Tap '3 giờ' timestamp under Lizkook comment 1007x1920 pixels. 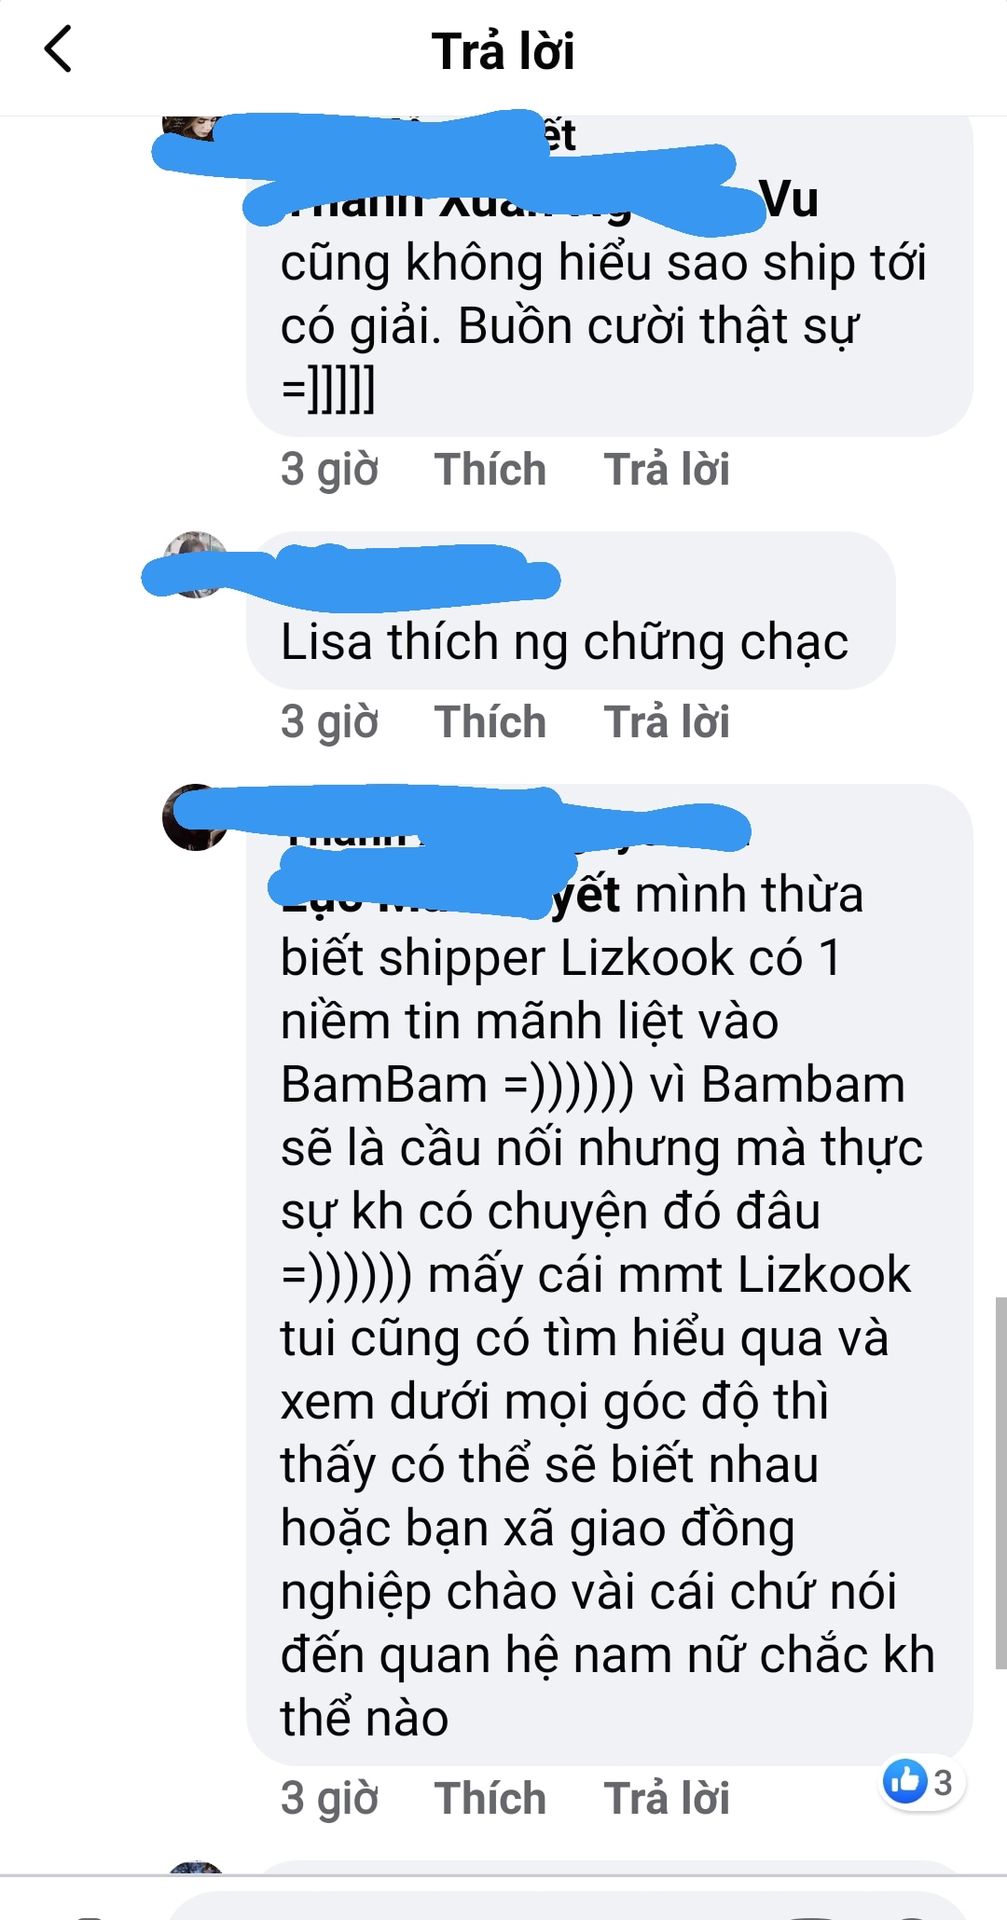pos(329,1798)
